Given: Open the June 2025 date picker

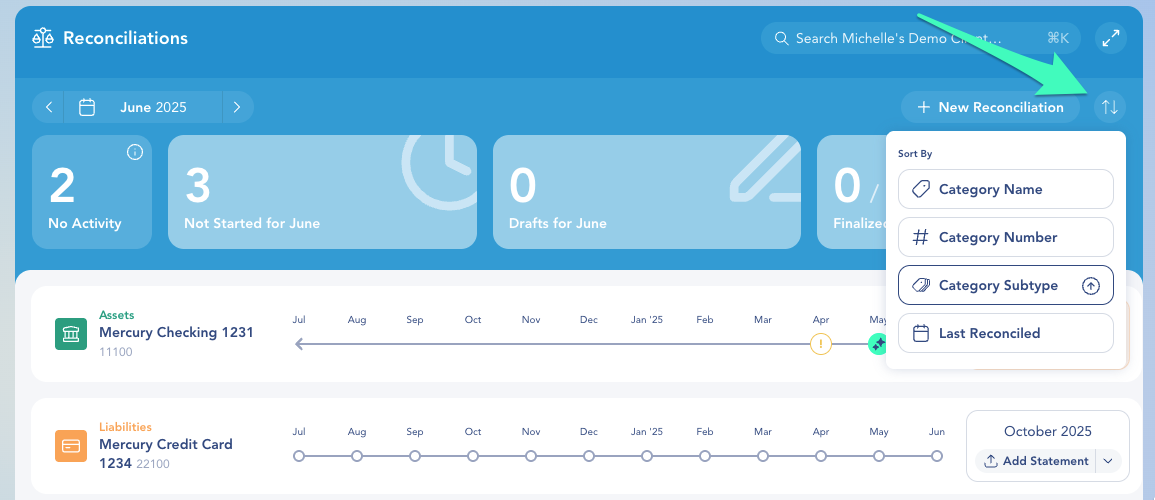Looking at the screenshot, I should 142,107.
